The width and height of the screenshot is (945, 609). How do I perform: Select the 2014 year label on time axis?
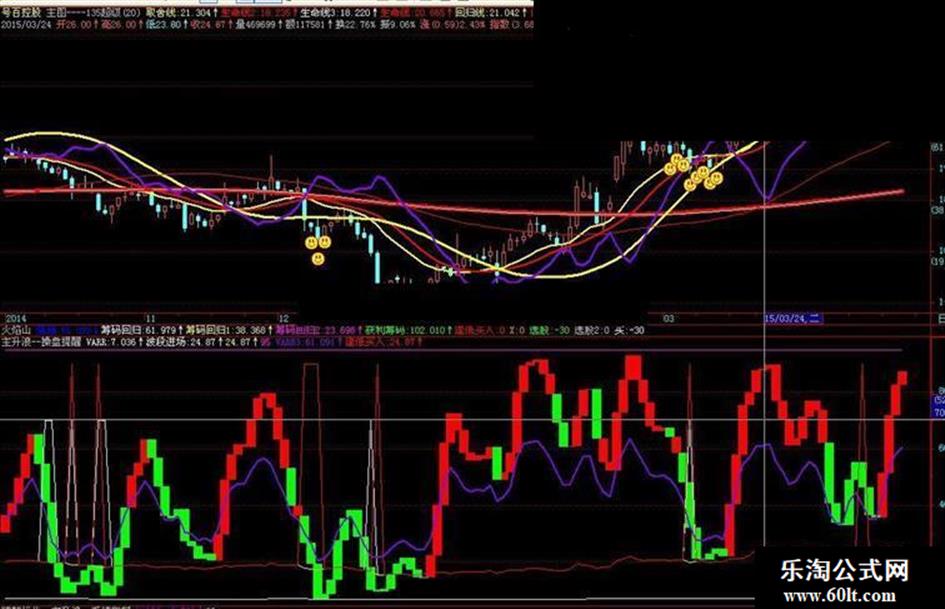(x=16, y=318)
